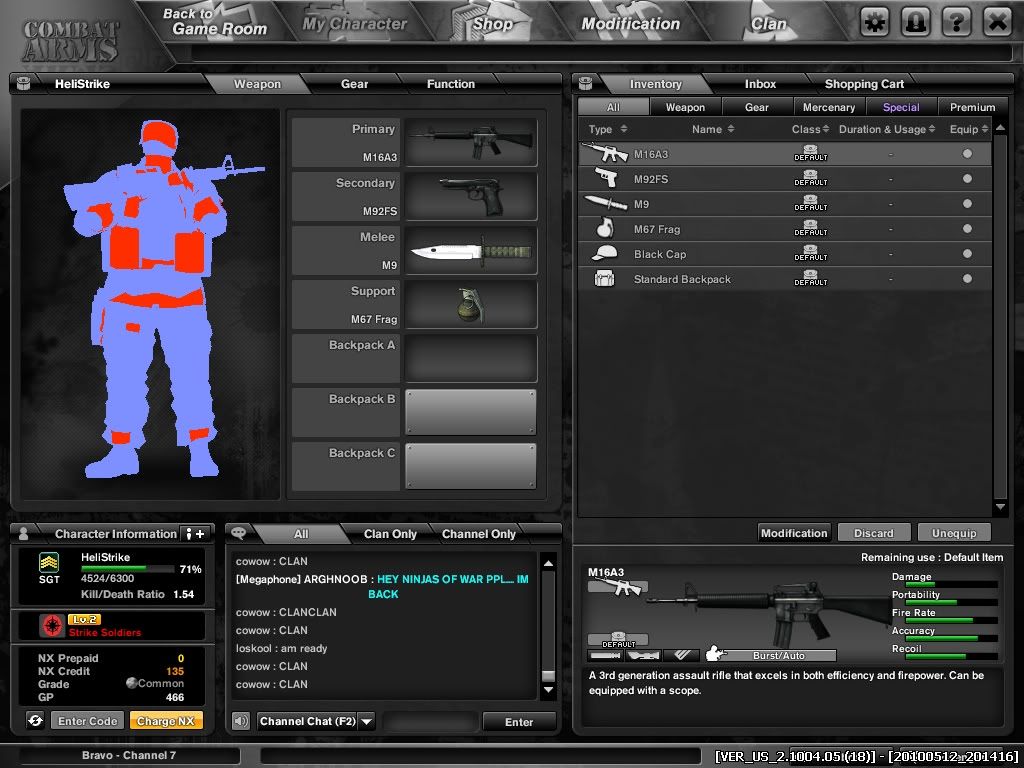Open Modification in the top navigation
The width and height of the screenshot is (1024, 768).
[x=630, y=24]
